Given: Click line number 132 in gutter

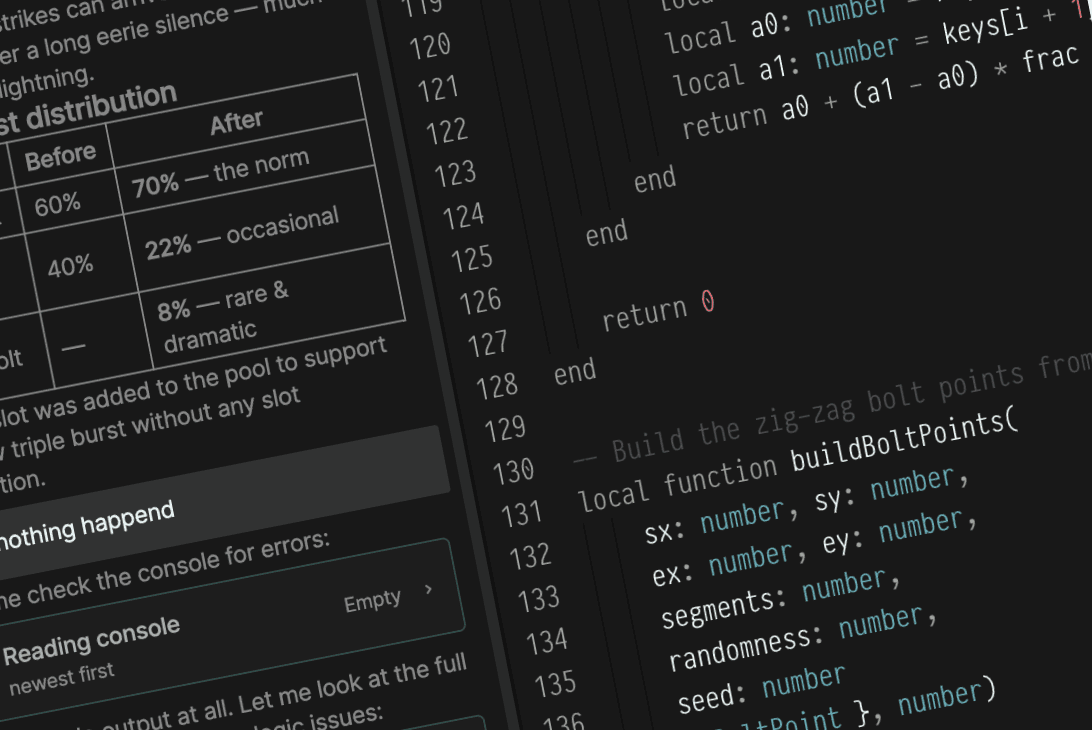Looking at the screenshot, I should click(530, 557).
